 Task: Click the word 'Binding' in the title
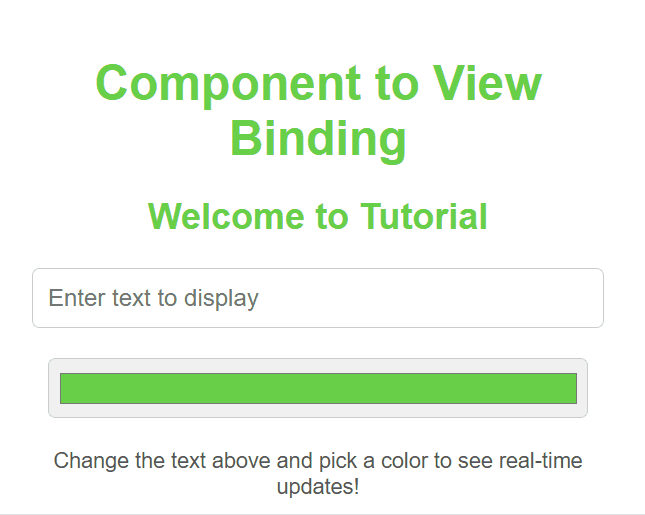click(x=318, y=138)
